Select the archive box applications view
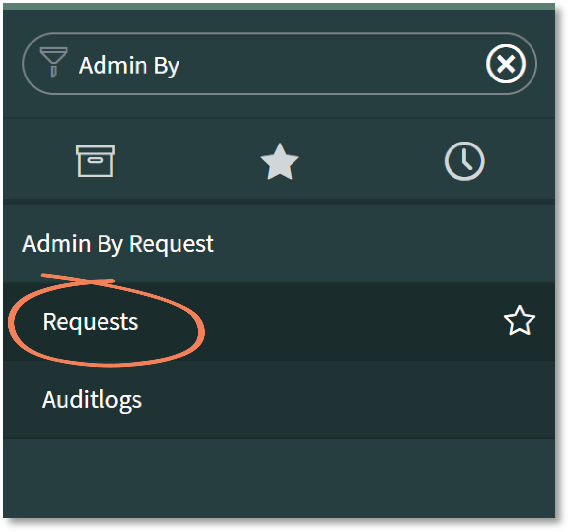The image size is (569, 532). (95, 161)
